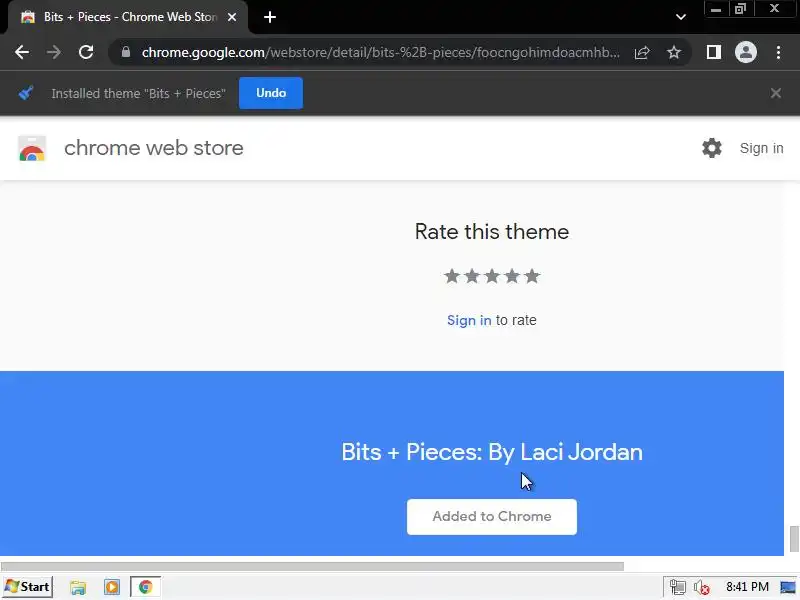
Task: Select the Bits + Pieces Chrome Web Store tab
Action: [x=128, y=17]
